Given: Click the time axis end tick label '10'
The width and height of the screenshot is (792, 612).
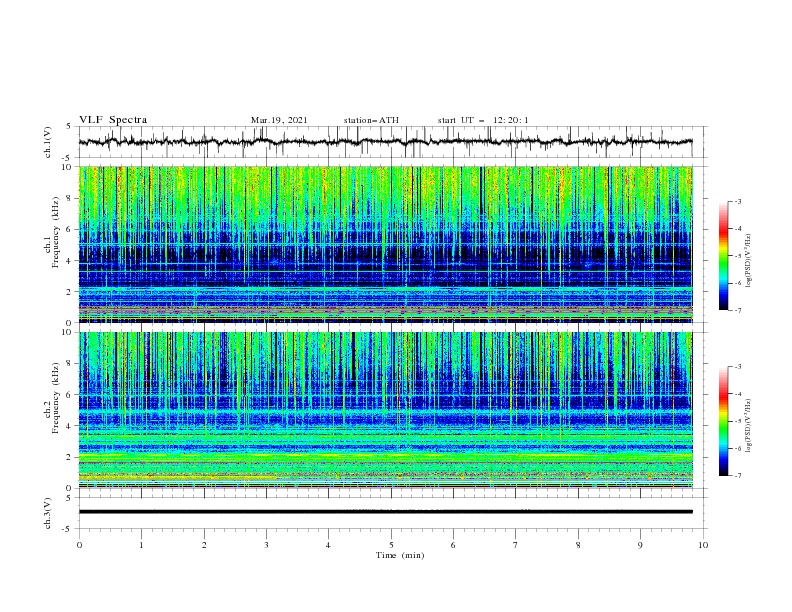Looking at the screenshot, I should point(703,545).
